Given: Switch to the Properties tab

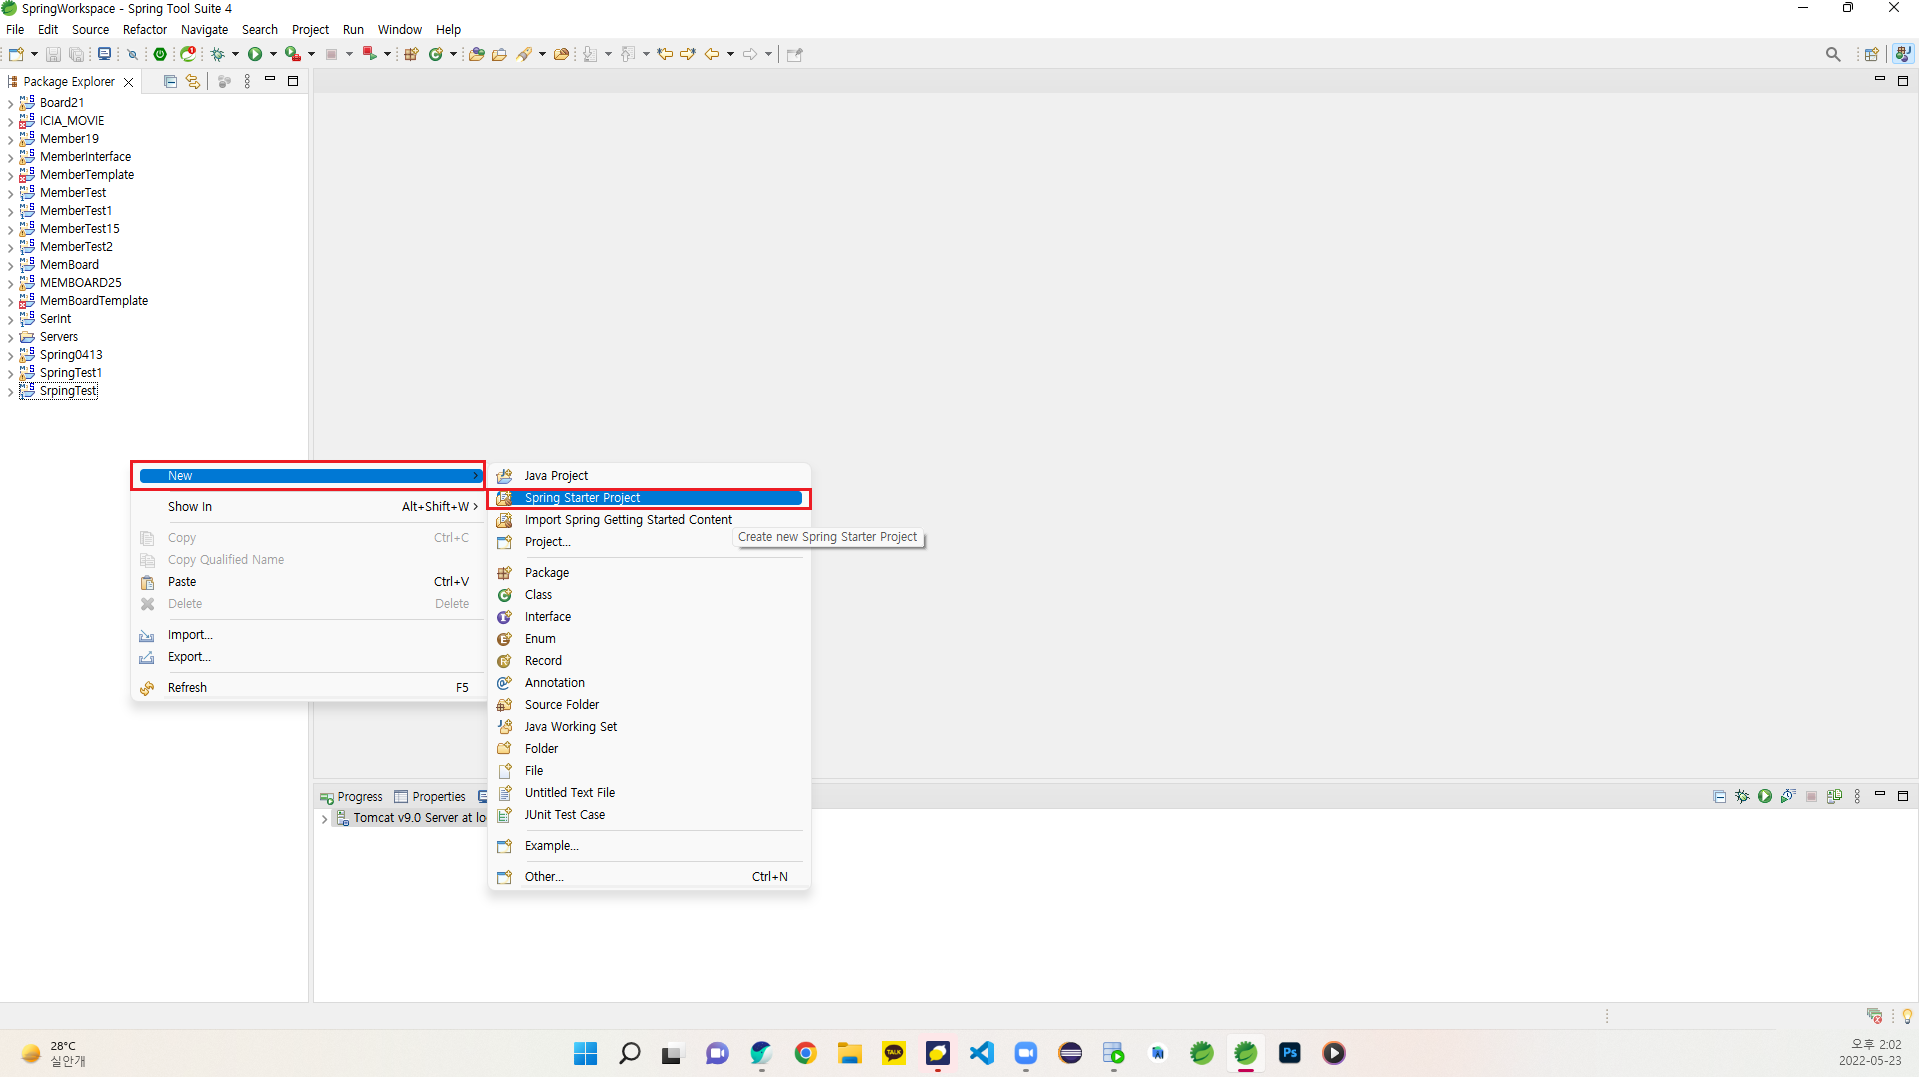Looking at the screenshot, I should pos(430,797).
